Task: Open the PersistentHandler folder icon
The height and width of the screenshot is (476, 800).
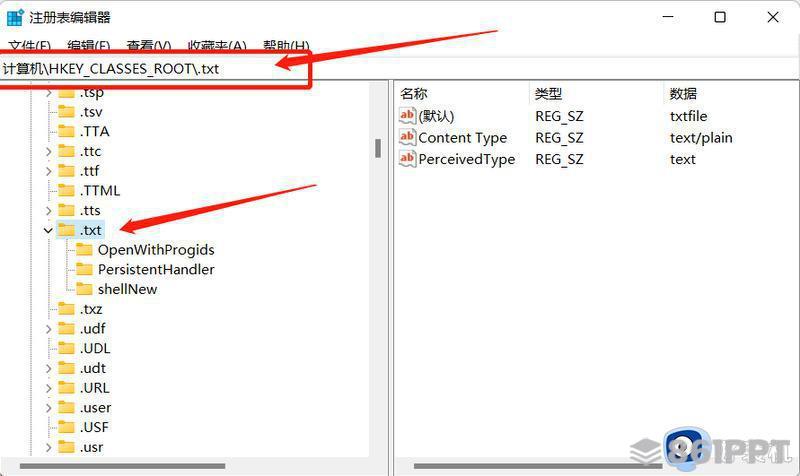Action: coord(84,269)
